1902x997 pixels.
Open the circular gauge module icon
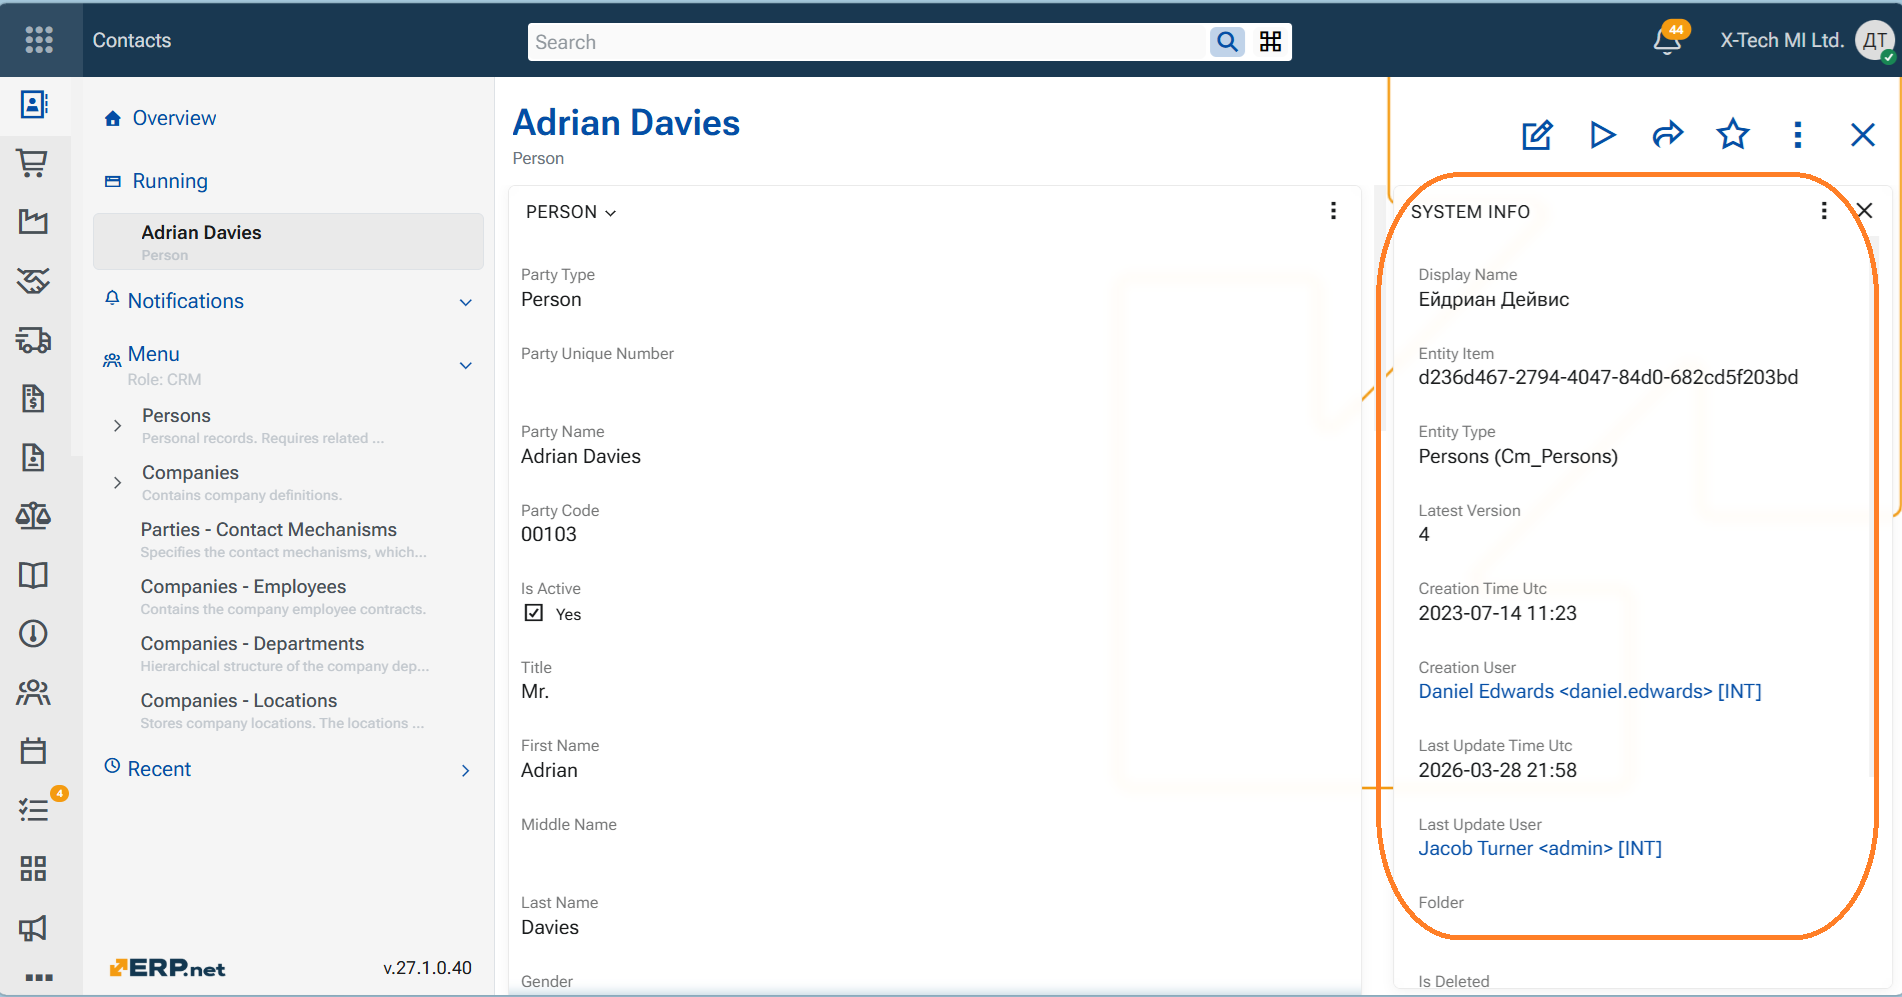(x=34, y=633)
